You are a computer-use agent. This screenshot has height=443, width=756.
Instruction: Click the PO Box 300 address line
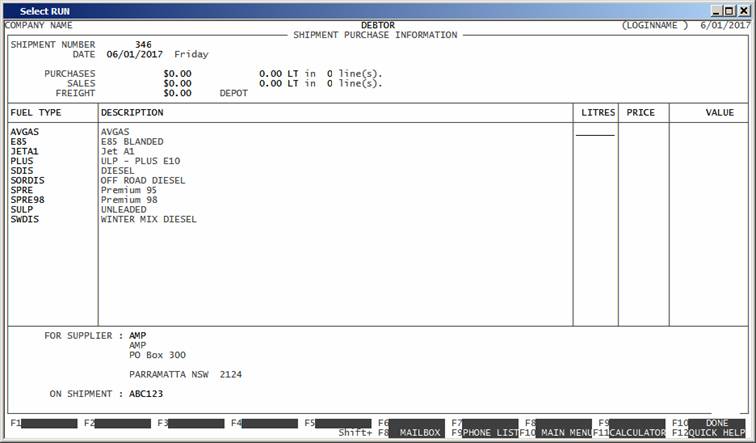click(157, 355)
